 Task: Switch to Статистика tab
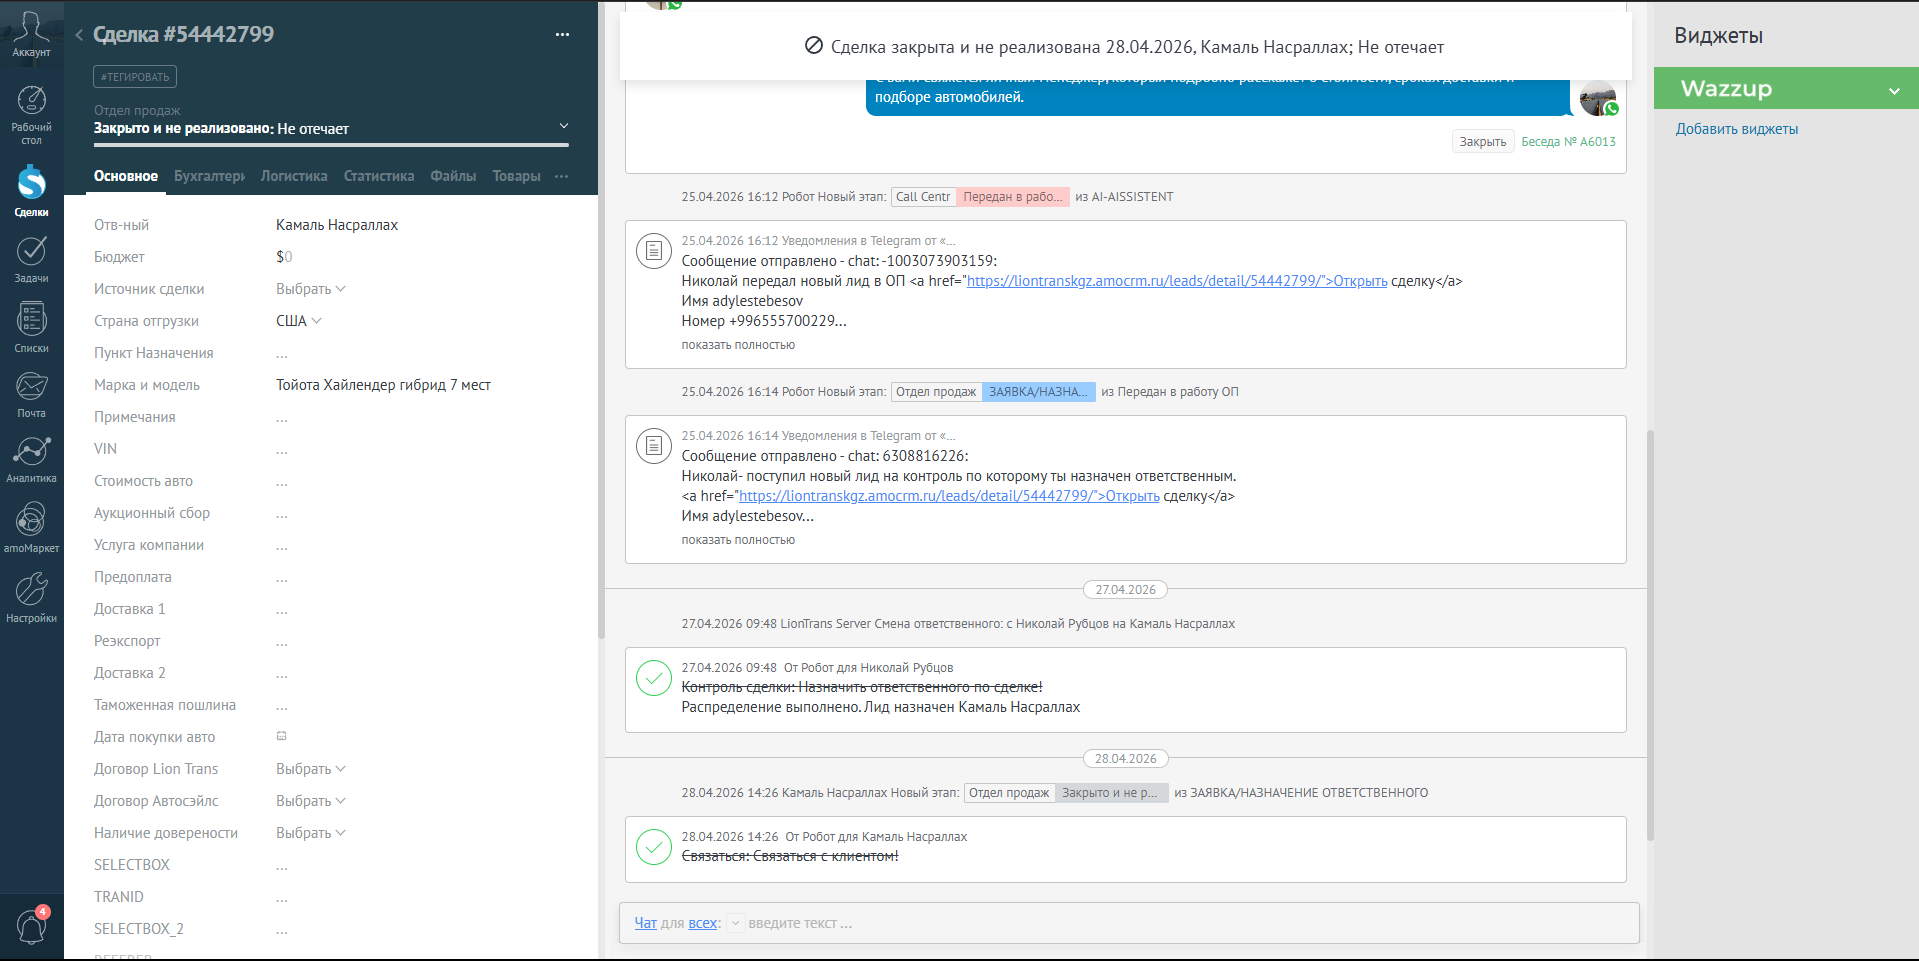[x=379, y=176]
